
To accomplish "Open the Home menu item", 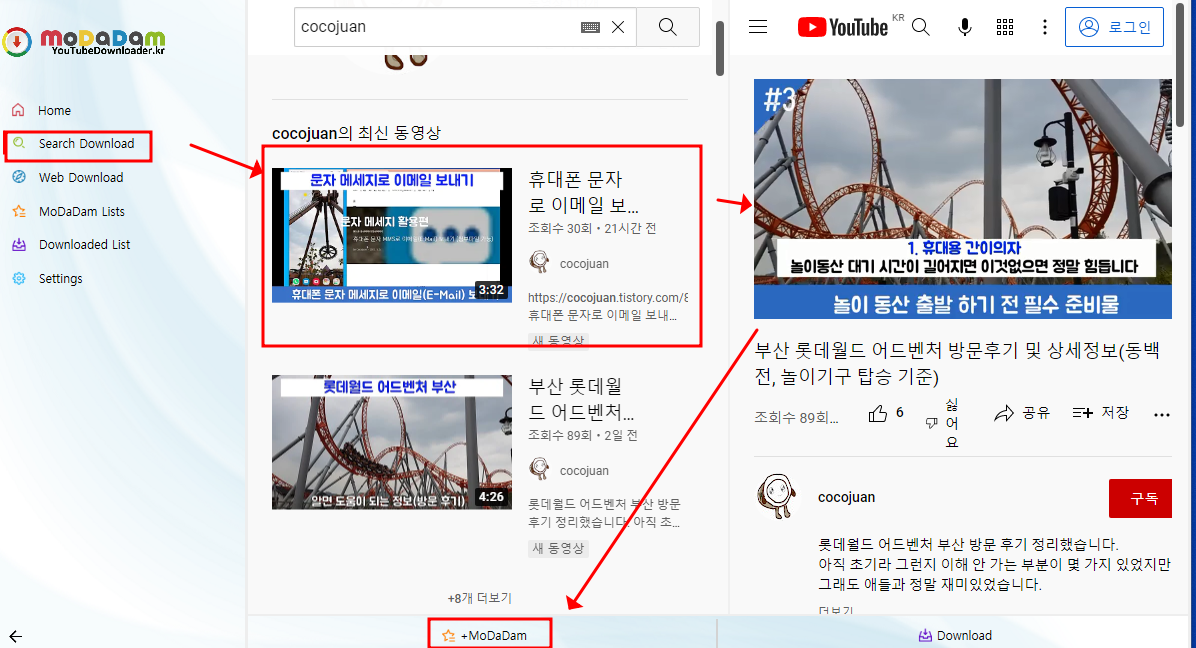I will point(54,111).
